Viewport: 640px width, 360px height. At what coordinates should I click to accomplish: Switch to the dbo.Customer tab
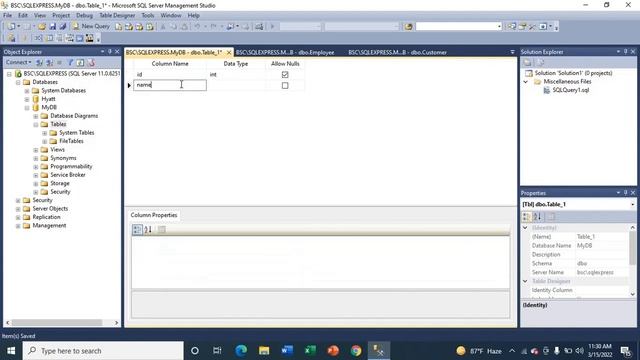coord(398,52)
